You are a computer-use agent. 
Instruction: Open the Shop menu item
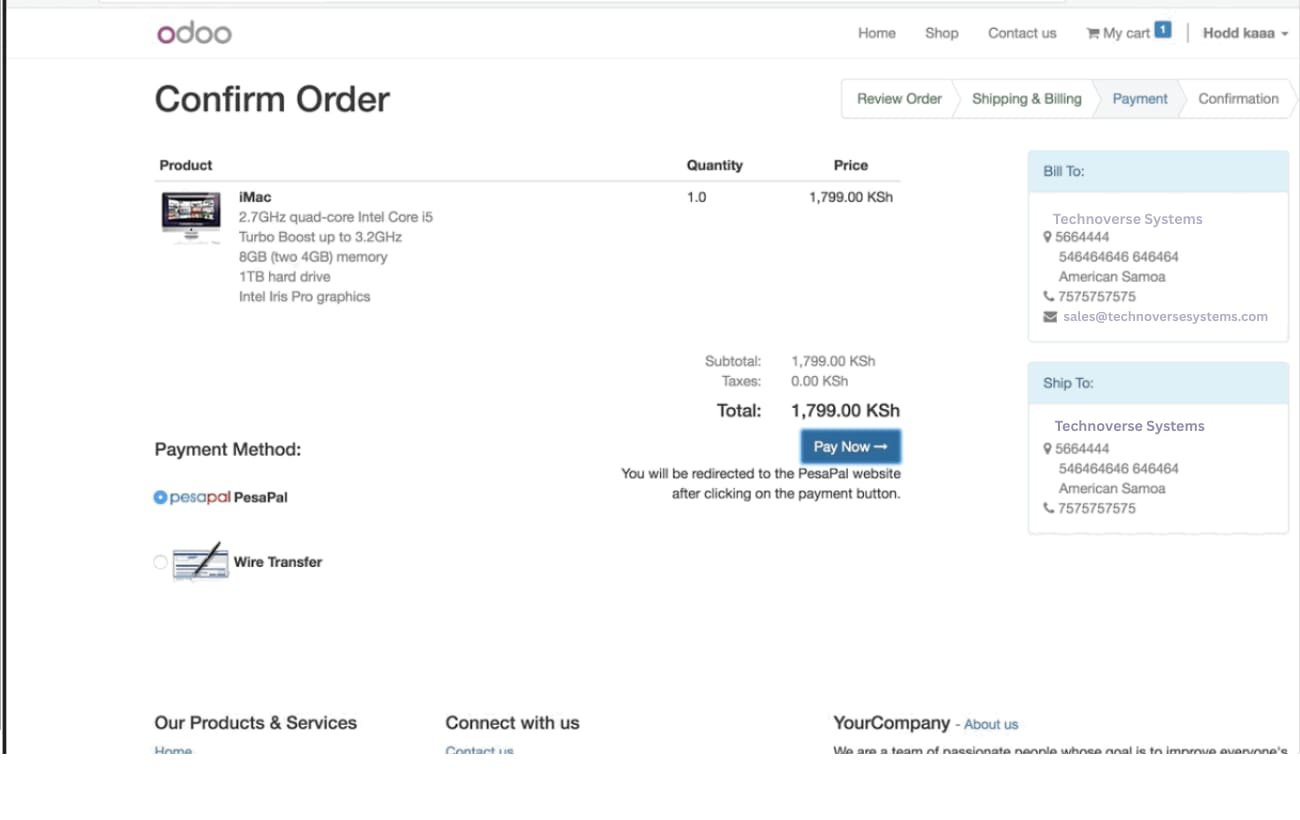[942, 33]
